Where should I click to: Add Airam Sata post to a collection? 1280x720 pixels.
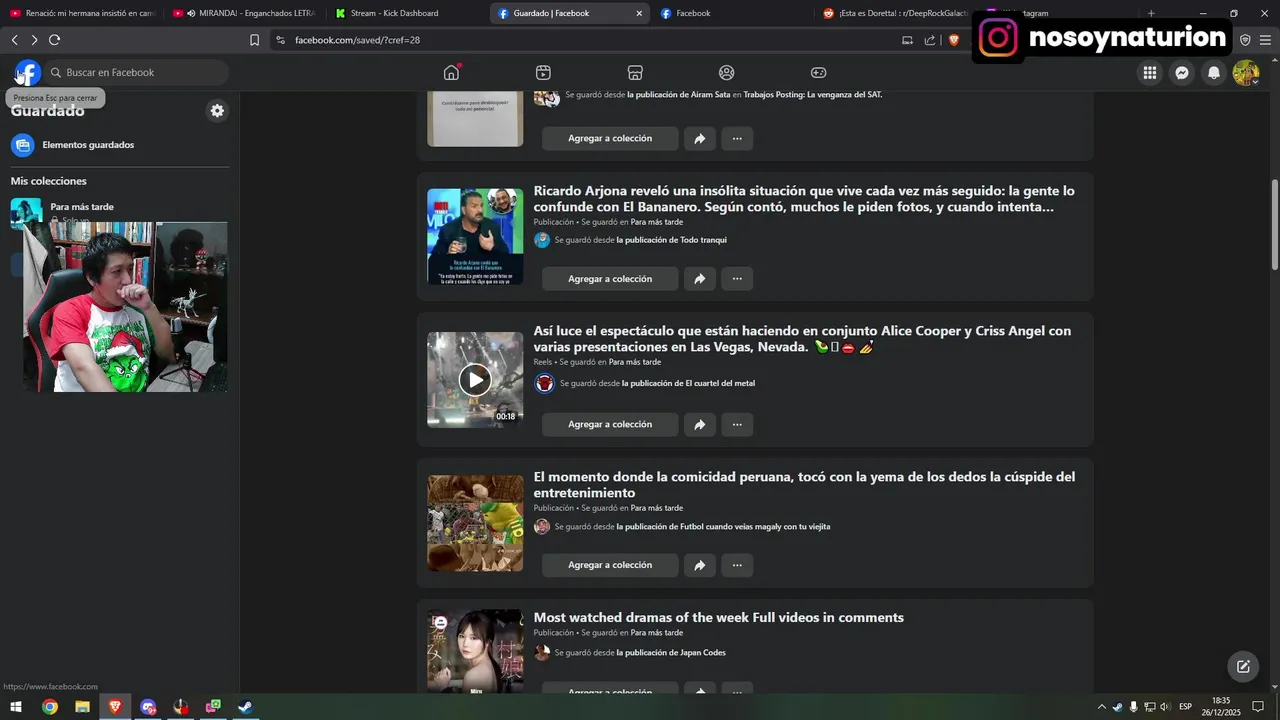[x=610, y=138]
